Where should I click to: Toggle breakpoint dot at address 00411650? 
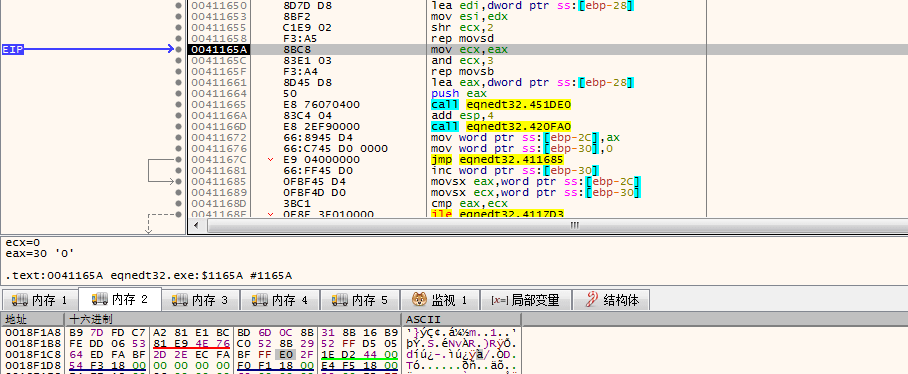tap(178, 6)
